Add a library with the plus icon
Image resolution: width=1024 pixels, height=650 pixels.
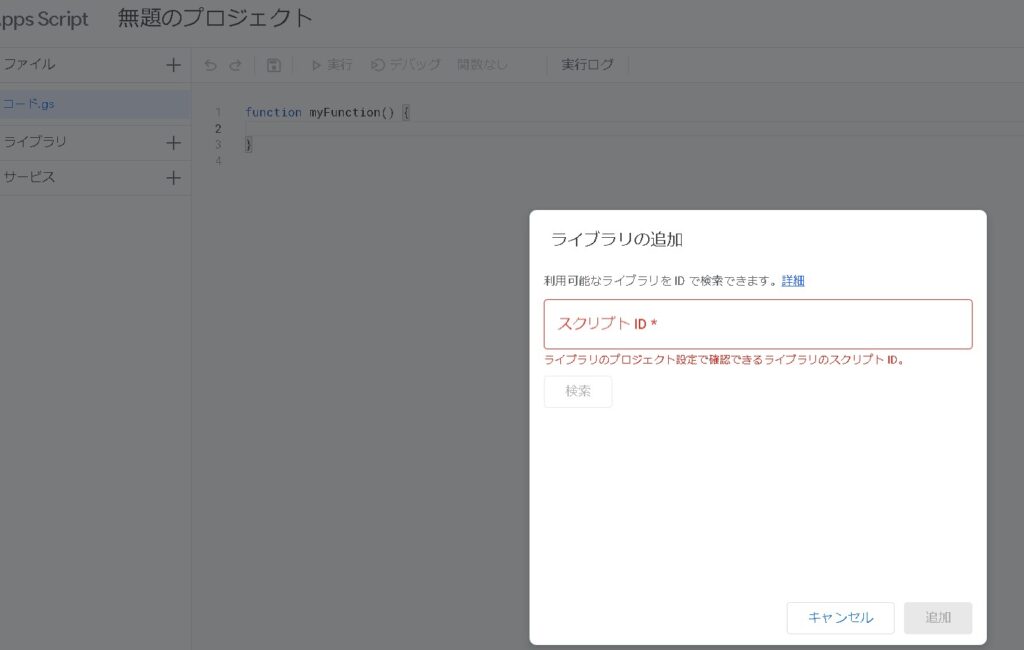tap(173, 142)
